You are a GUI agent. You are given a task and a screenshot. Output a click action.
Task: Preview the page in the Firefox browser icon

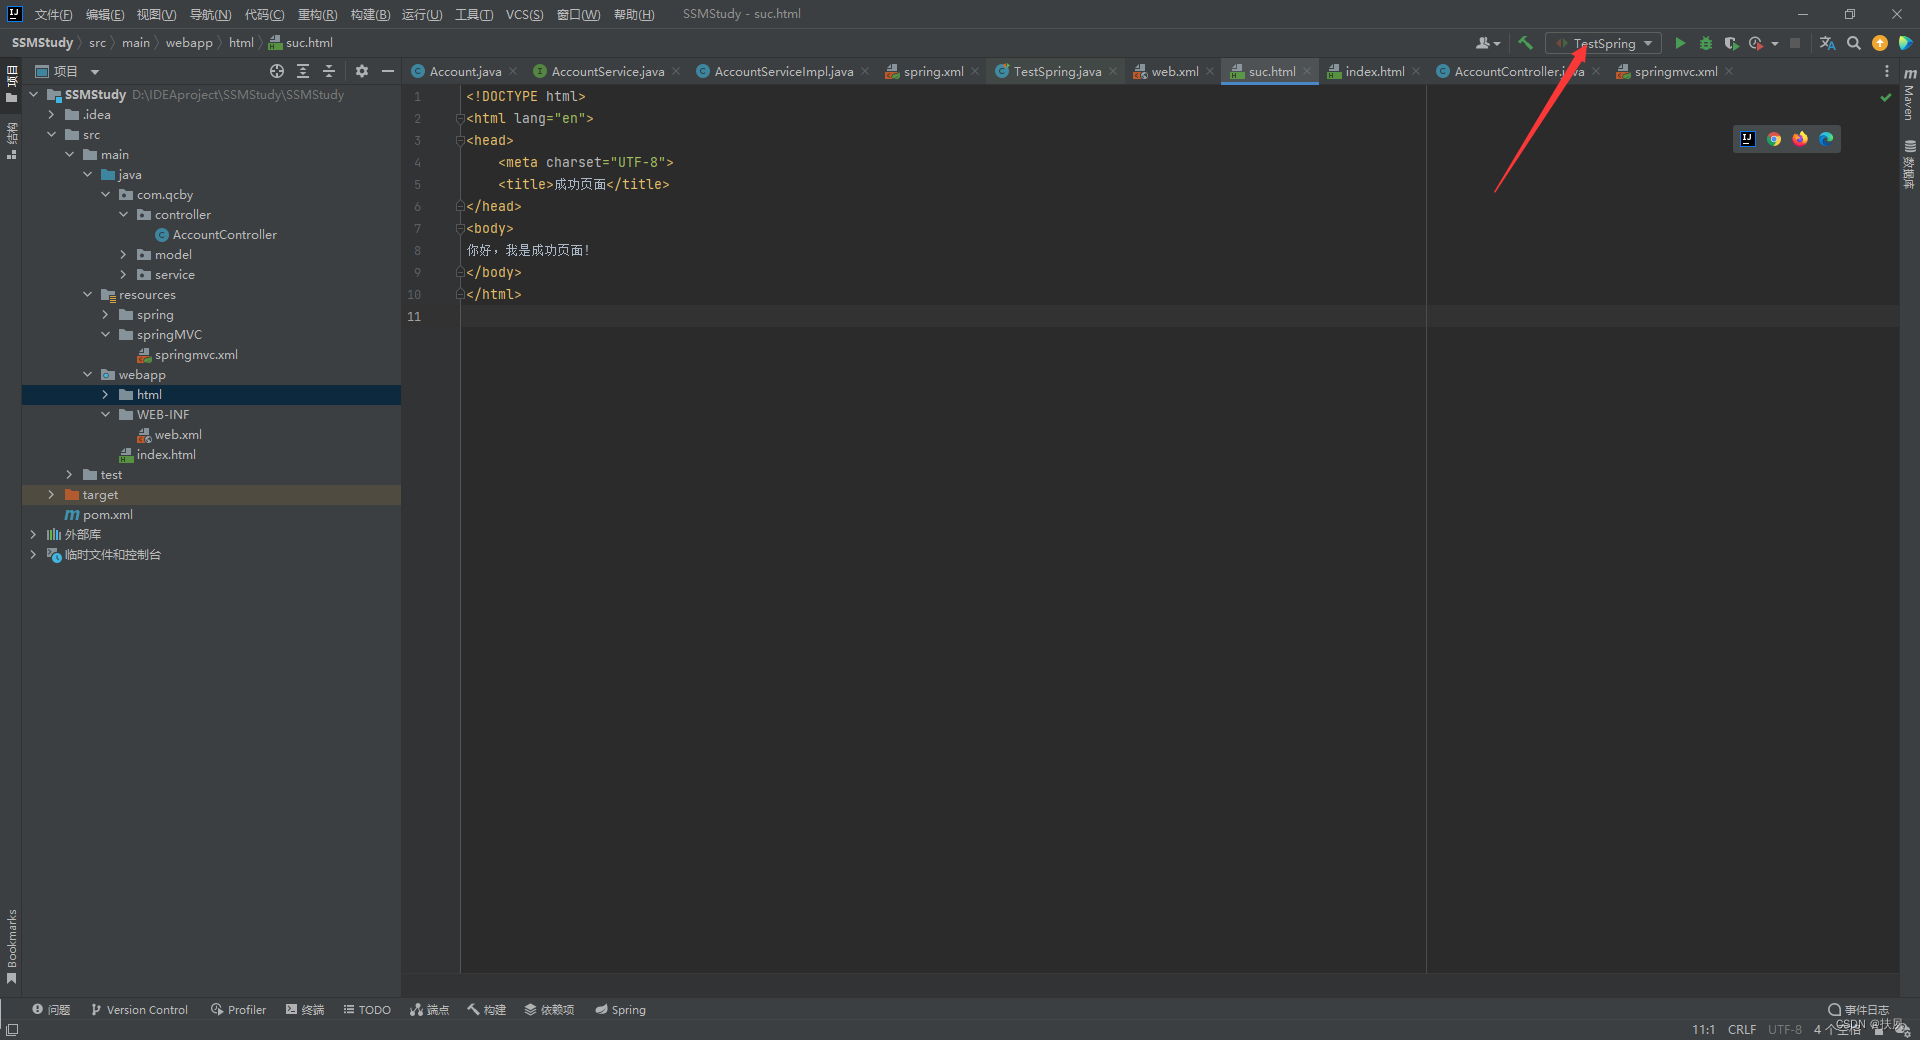click(1800, 139)
